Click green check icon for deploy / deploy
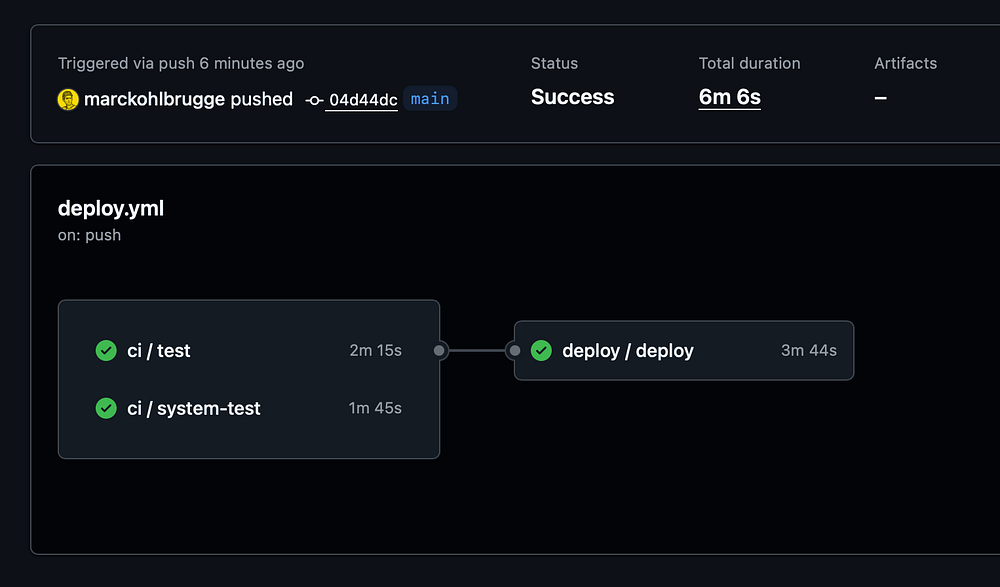The height and width of the screenshot is (587, 1000). (x=541, y=351)
